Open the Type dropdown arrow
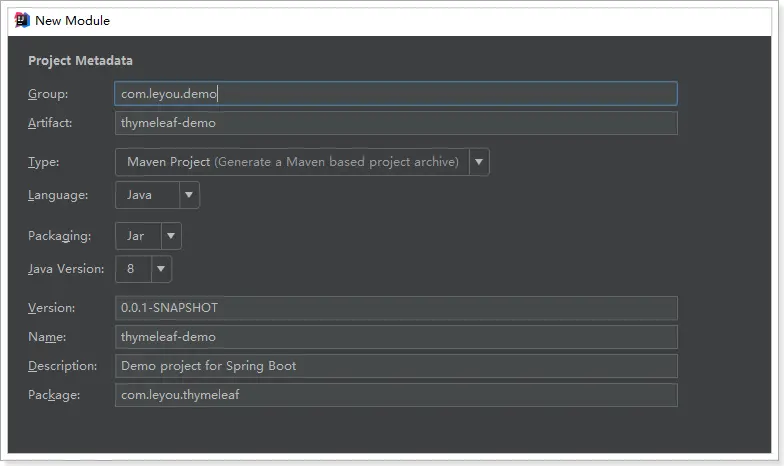The height and width of the screenshot is (466, 784). [479, 162]
